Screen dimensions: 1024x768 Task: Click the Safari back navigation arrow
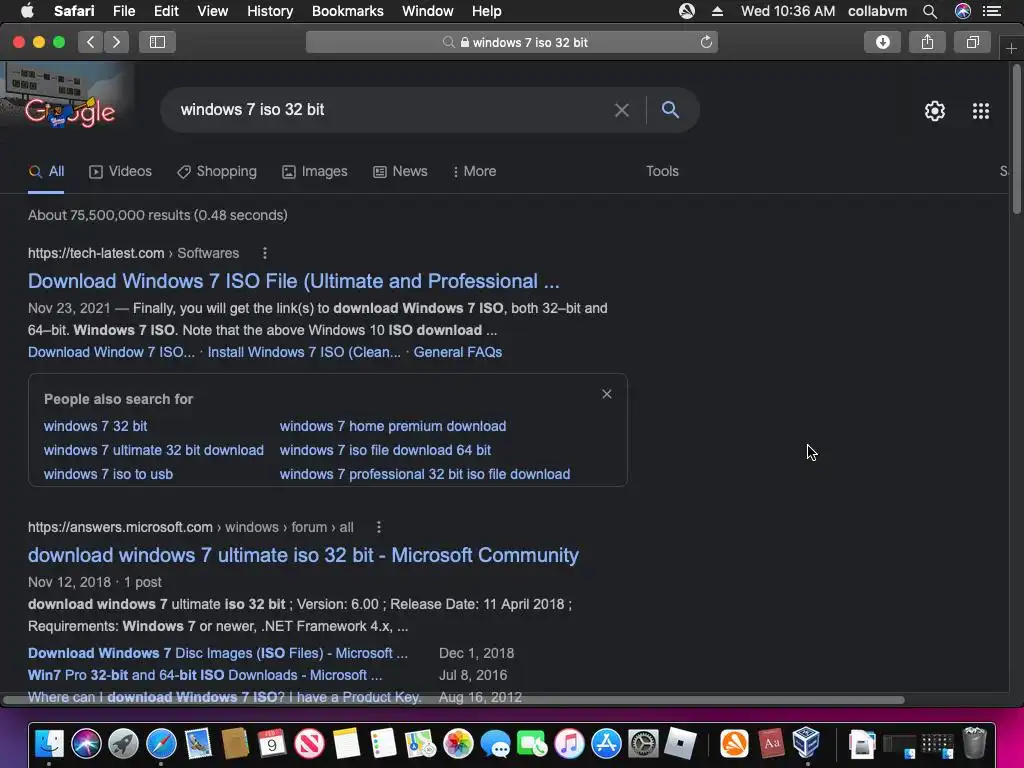90,42
